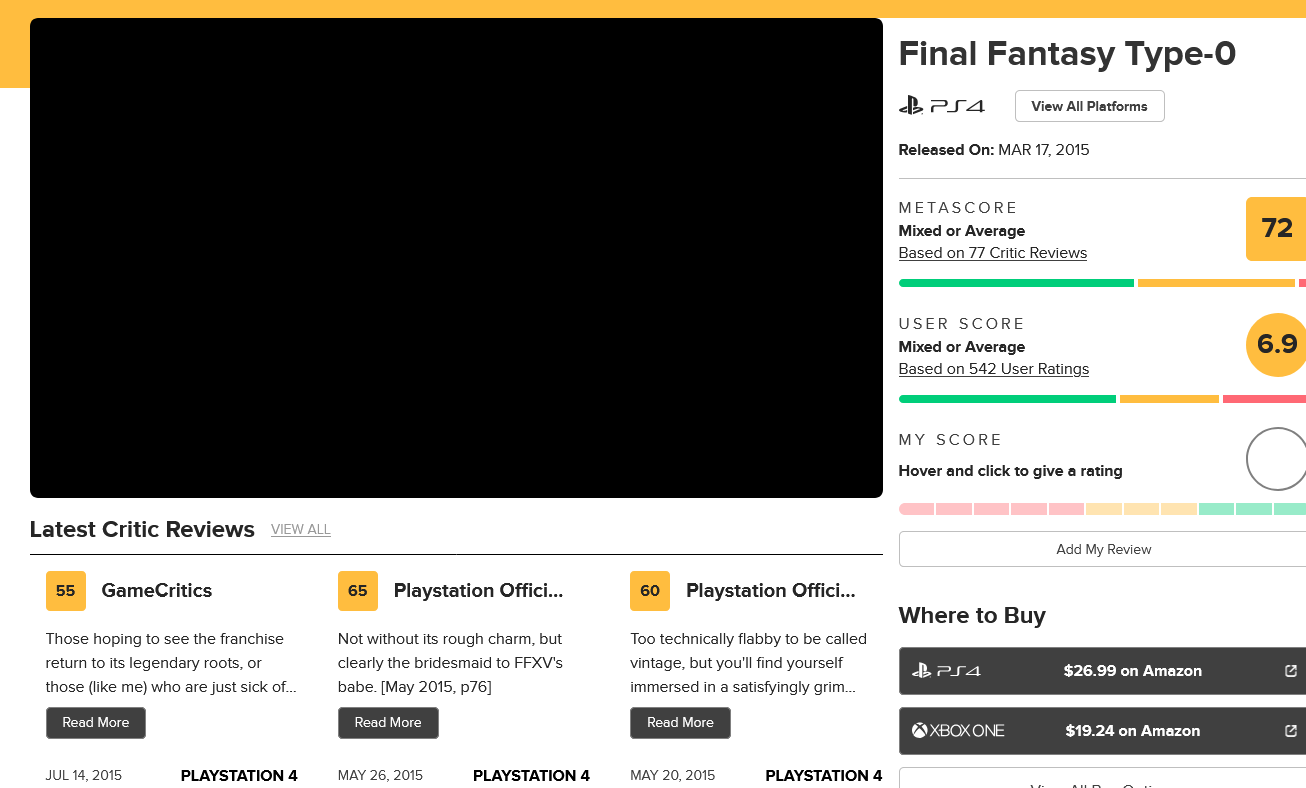Click the 65 review score badge
Viewport: 1306px width, 788px height.
click(358, 591)
